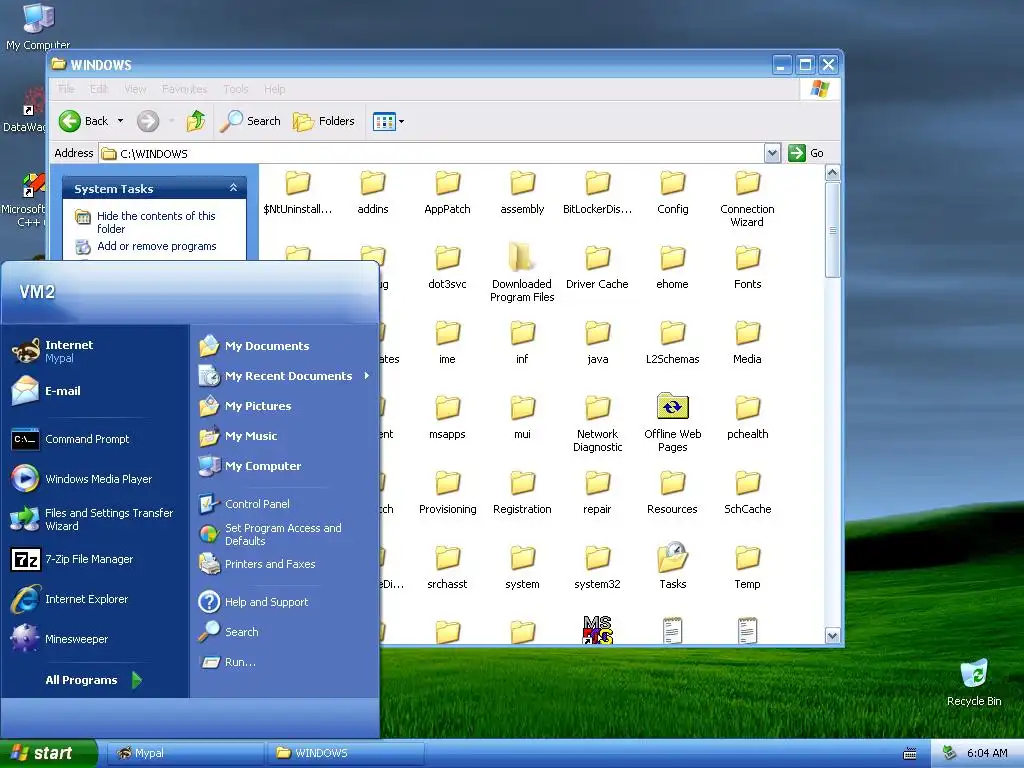Open the File menu
Viewport: 1024px width, 768px height.
click(66, 89)
